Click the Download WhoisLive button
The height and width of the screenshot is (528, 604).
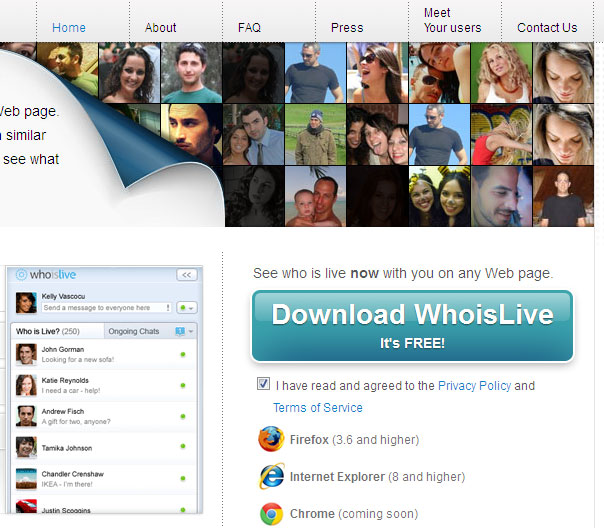tap(412, 326)
